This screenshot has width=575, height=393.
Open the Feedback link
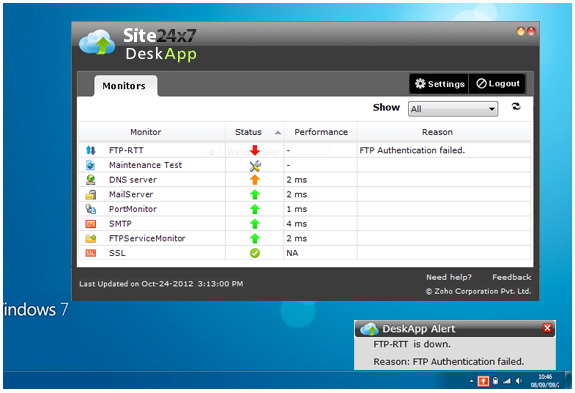[512, 277]
